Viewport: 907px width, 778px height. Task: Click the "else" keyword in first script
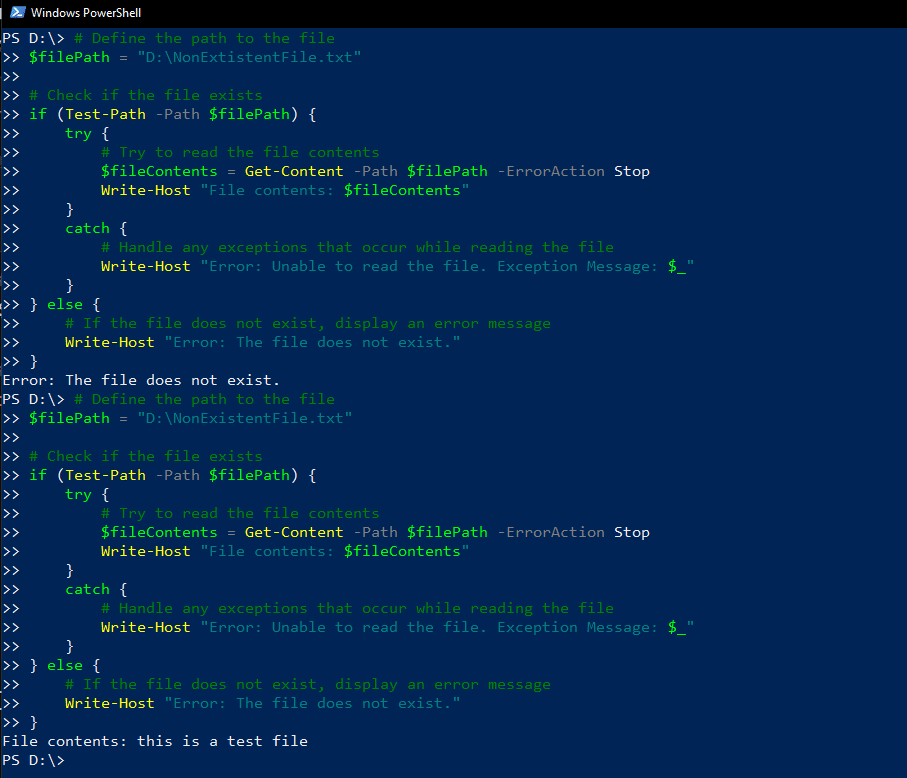(x=65, y=304)
